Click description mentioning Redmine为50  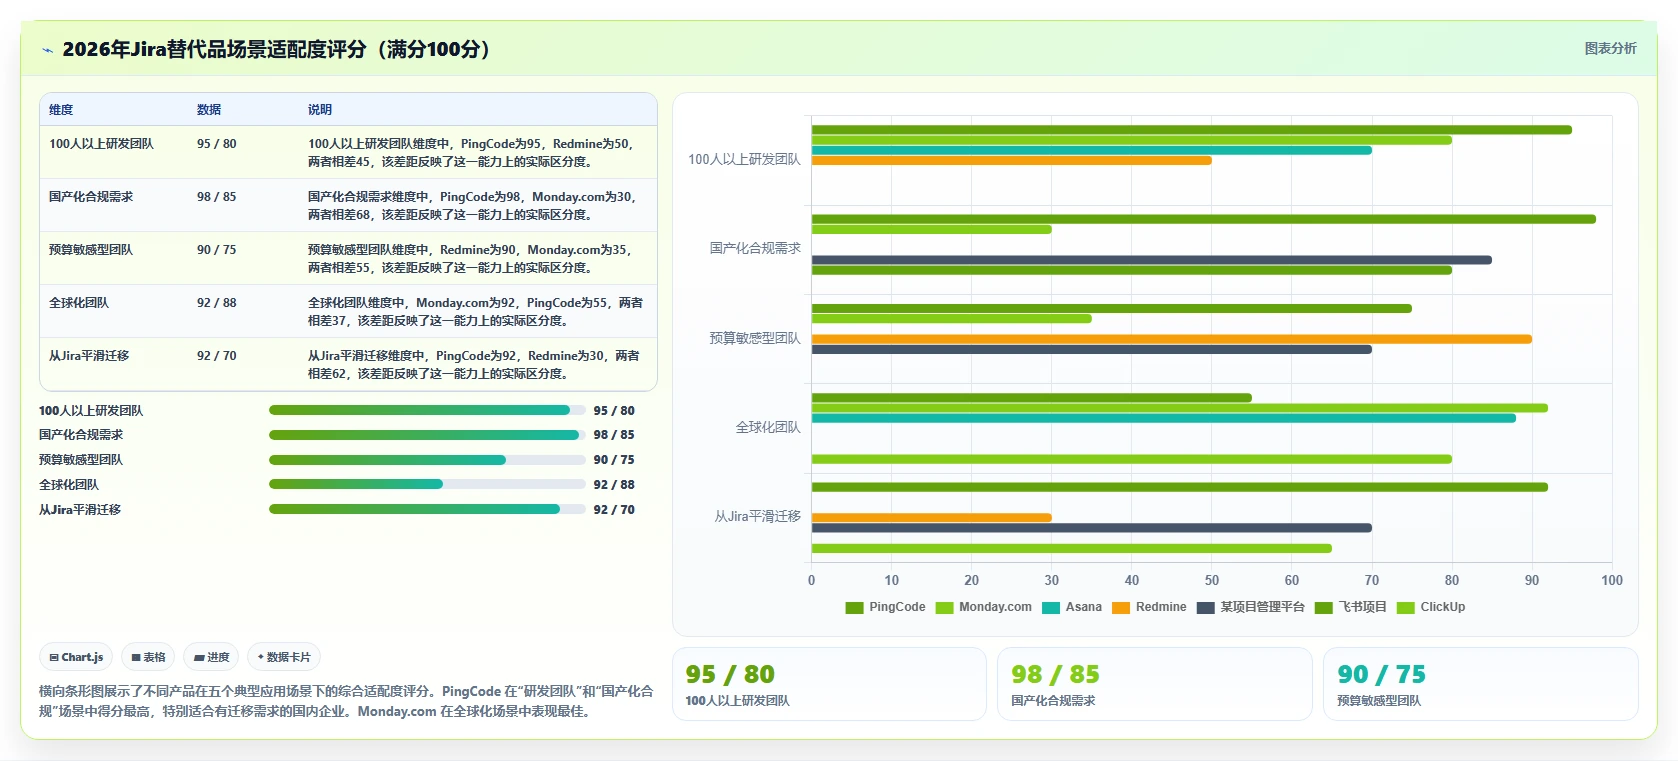tap(472, 153)
